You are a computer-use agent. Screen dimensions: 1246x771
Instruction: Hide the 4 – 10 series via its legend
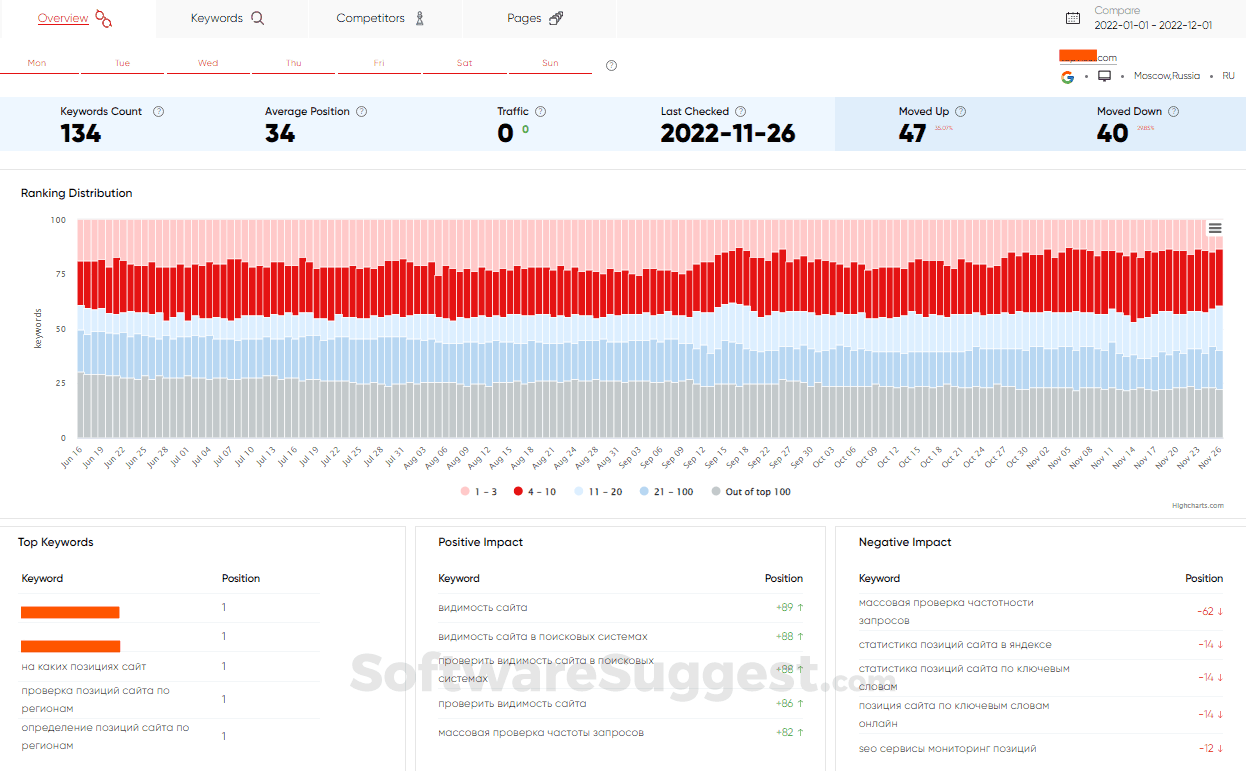click(x=539, y=491)
